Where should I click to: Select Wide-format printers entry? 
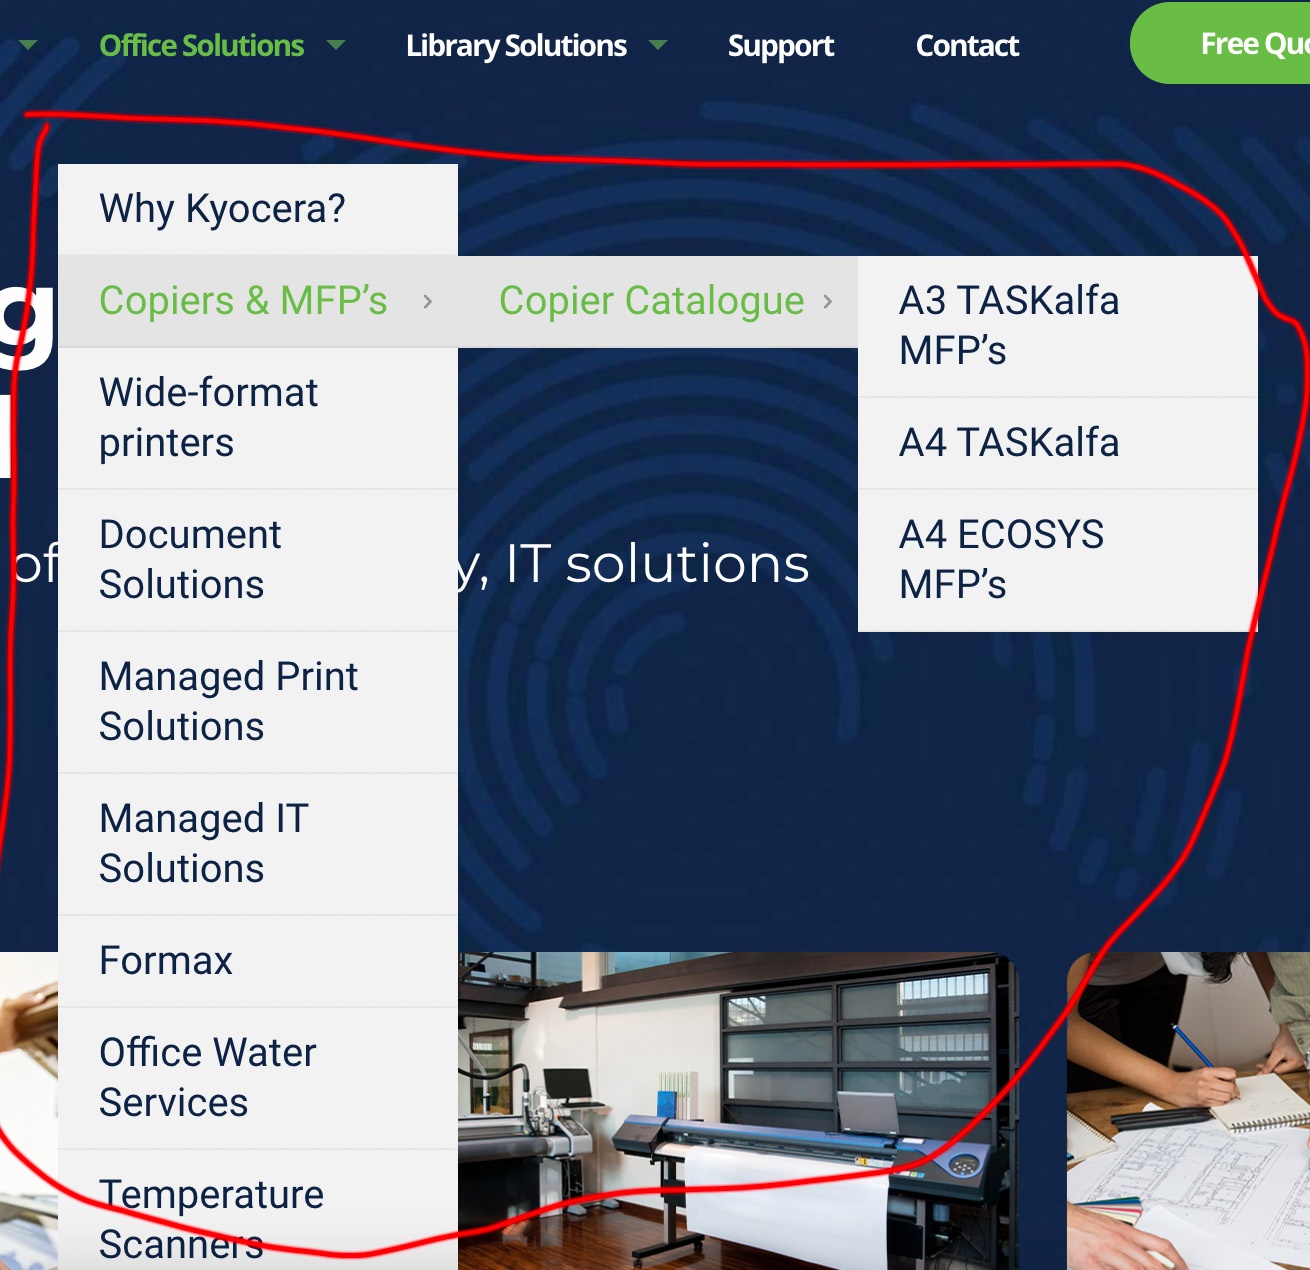pos(258,418)
